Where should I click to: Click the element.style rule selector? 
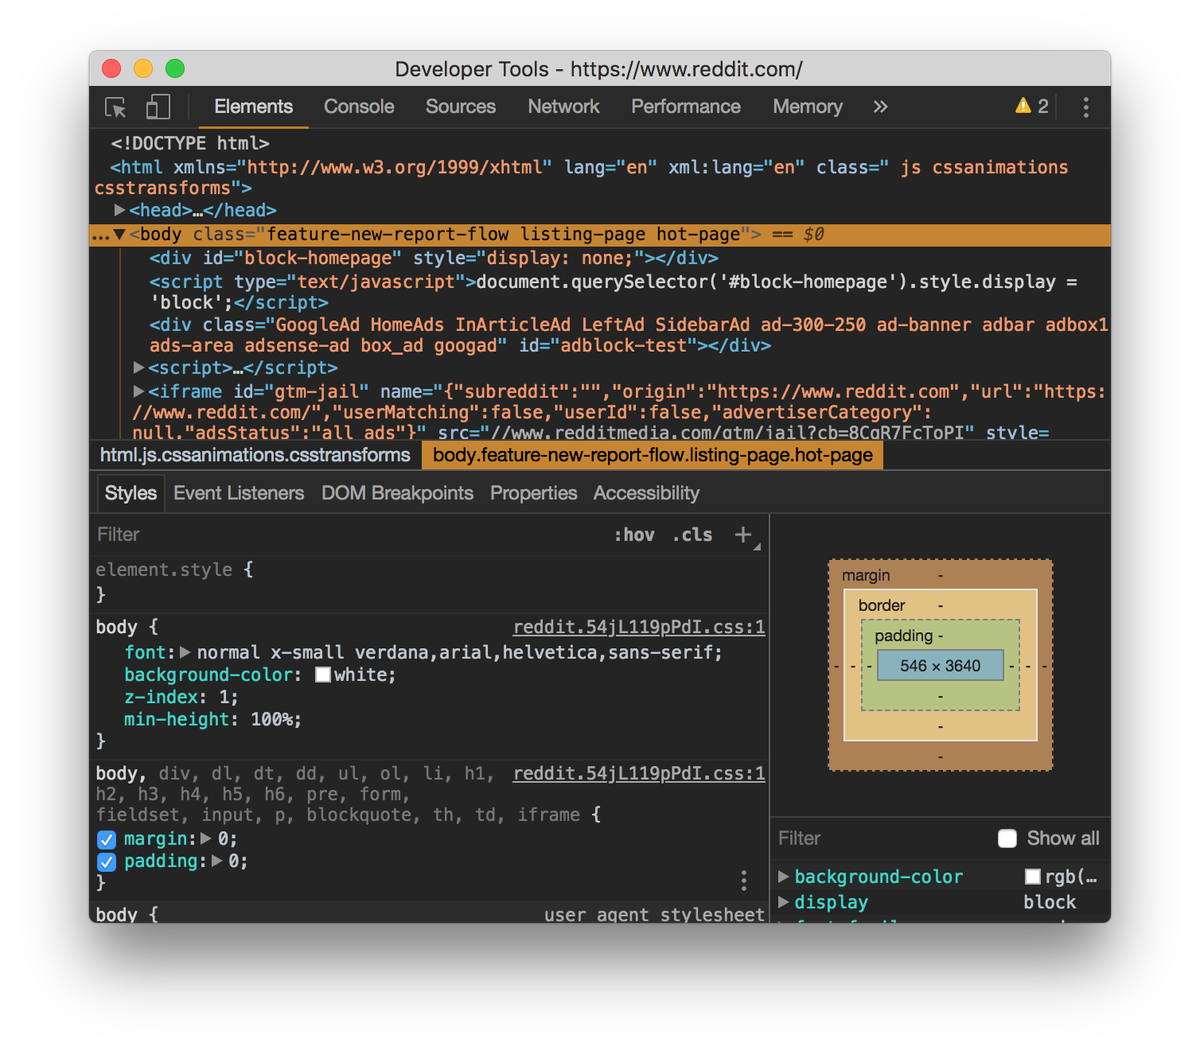point(164,570)
